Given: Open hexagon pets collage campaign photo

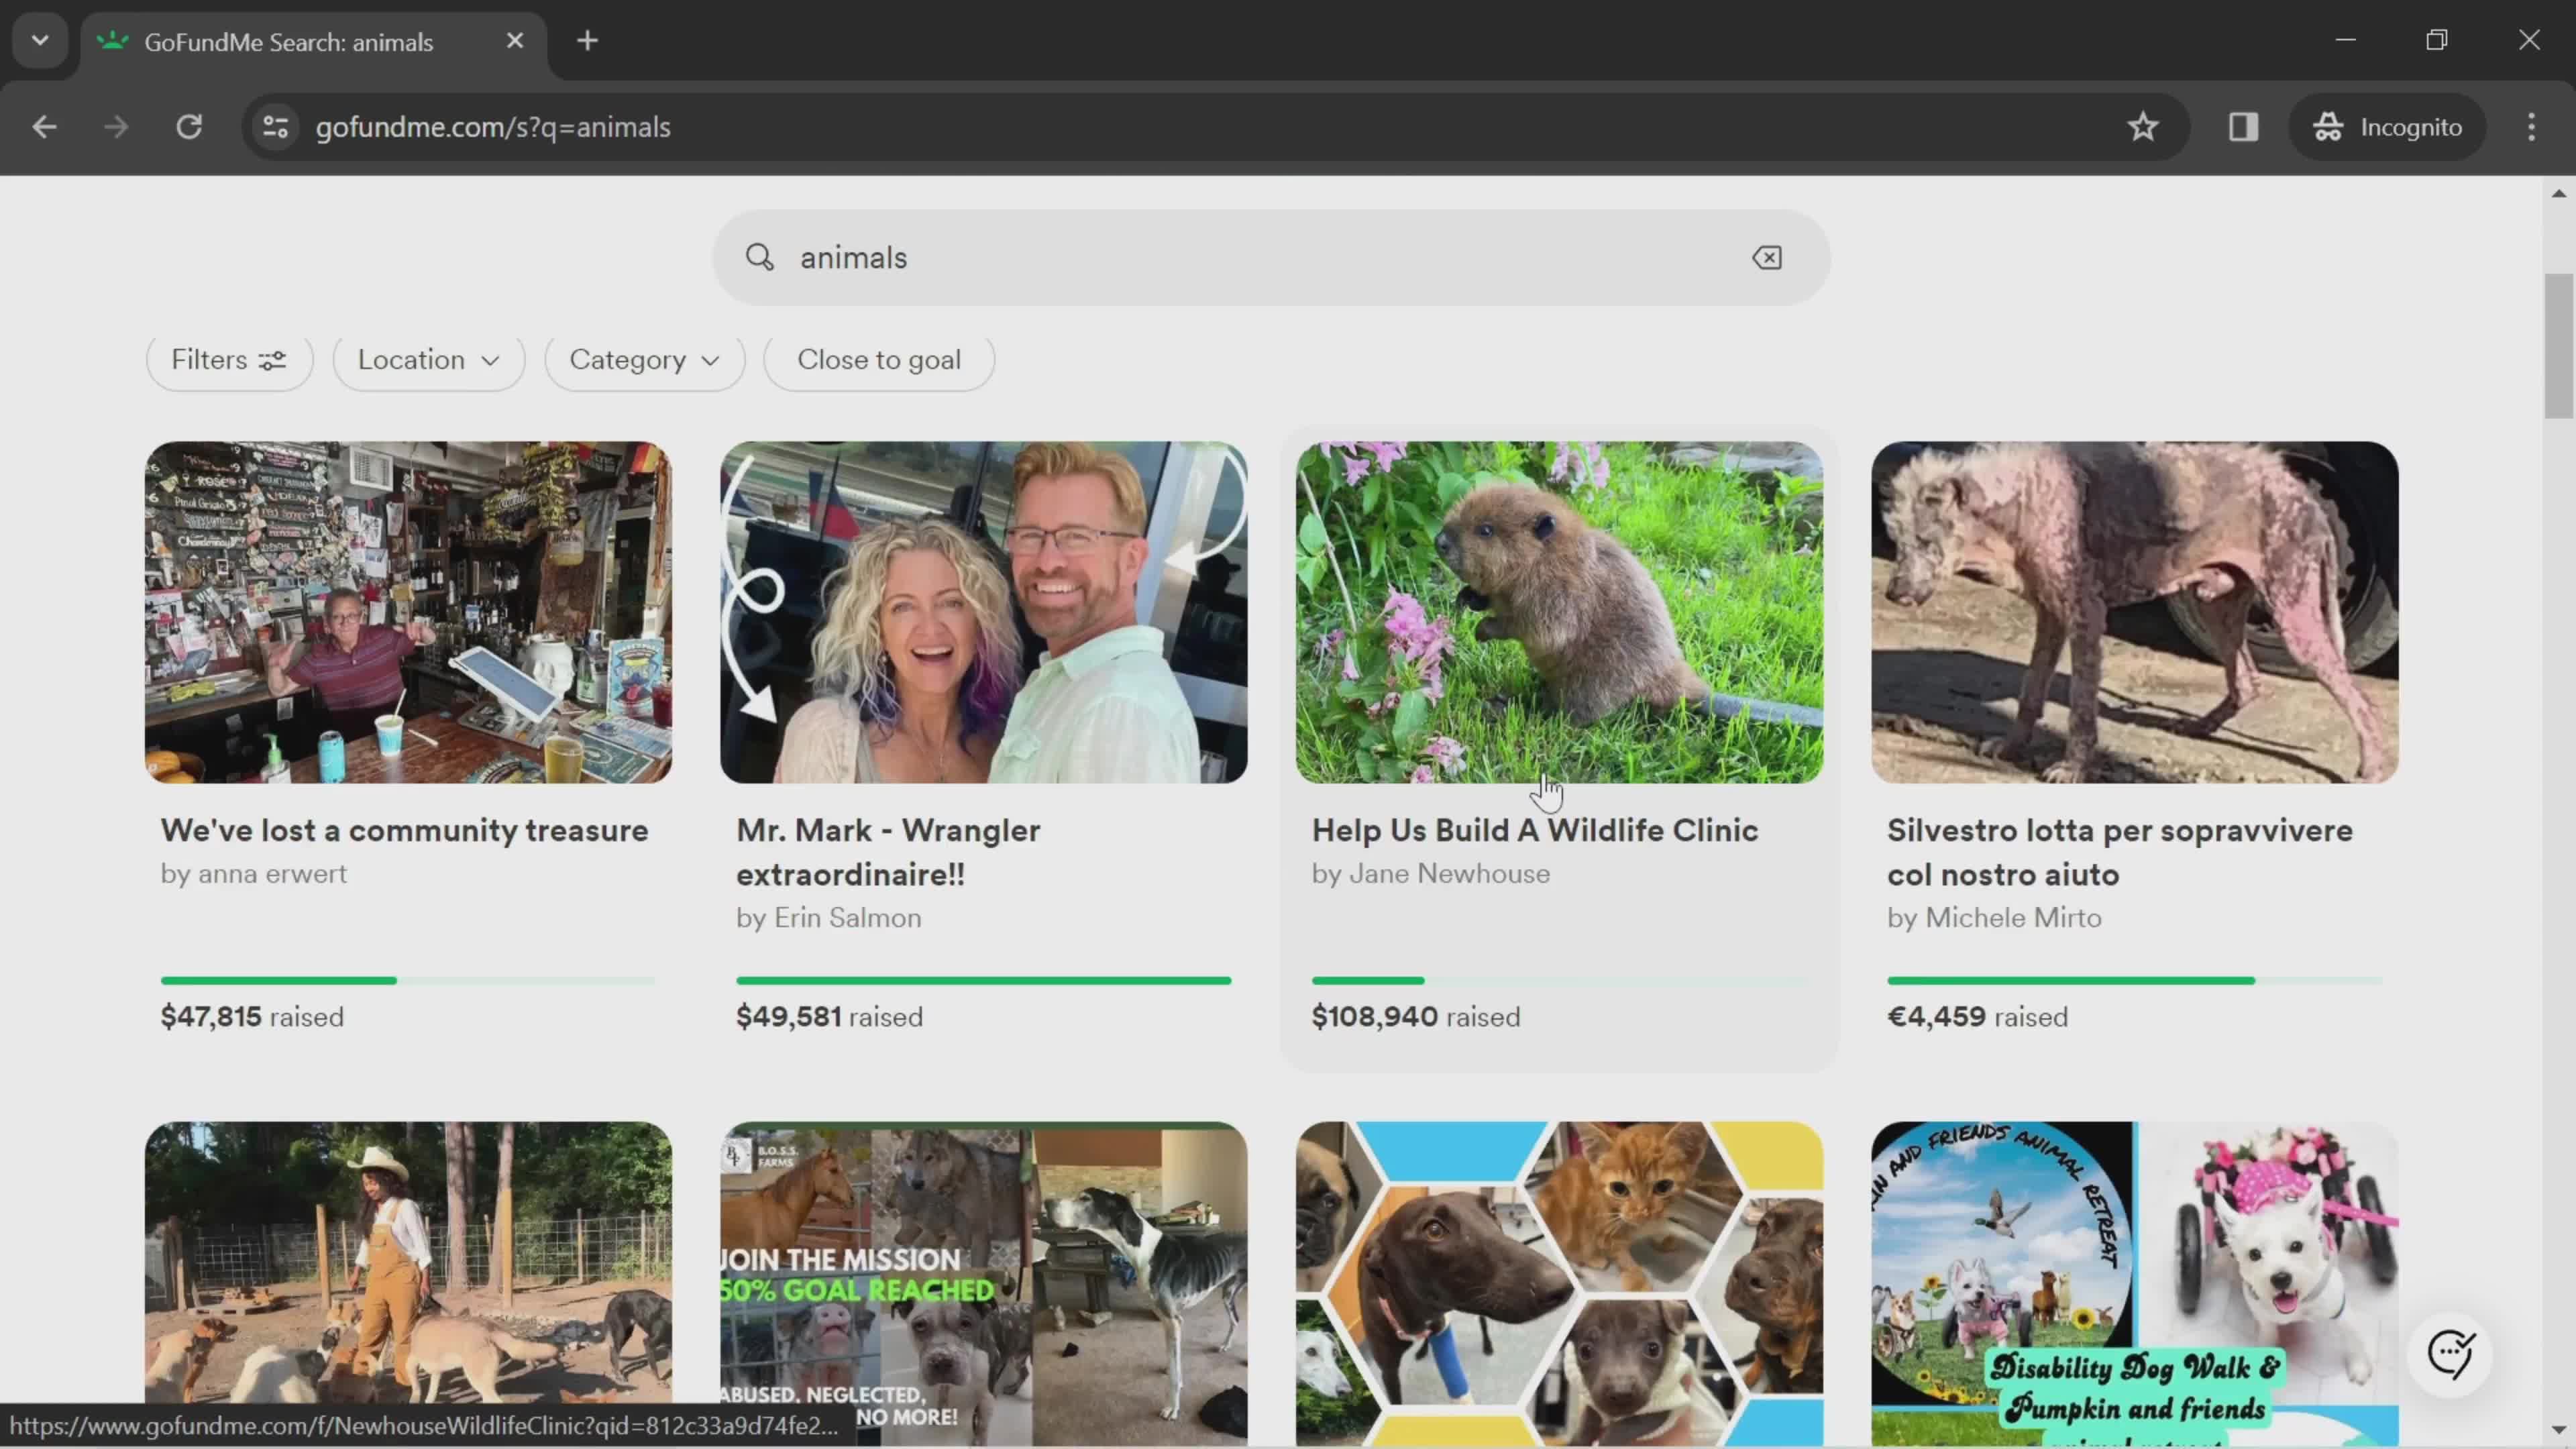Looking at the screenshot, I should click(1559, 1284).
